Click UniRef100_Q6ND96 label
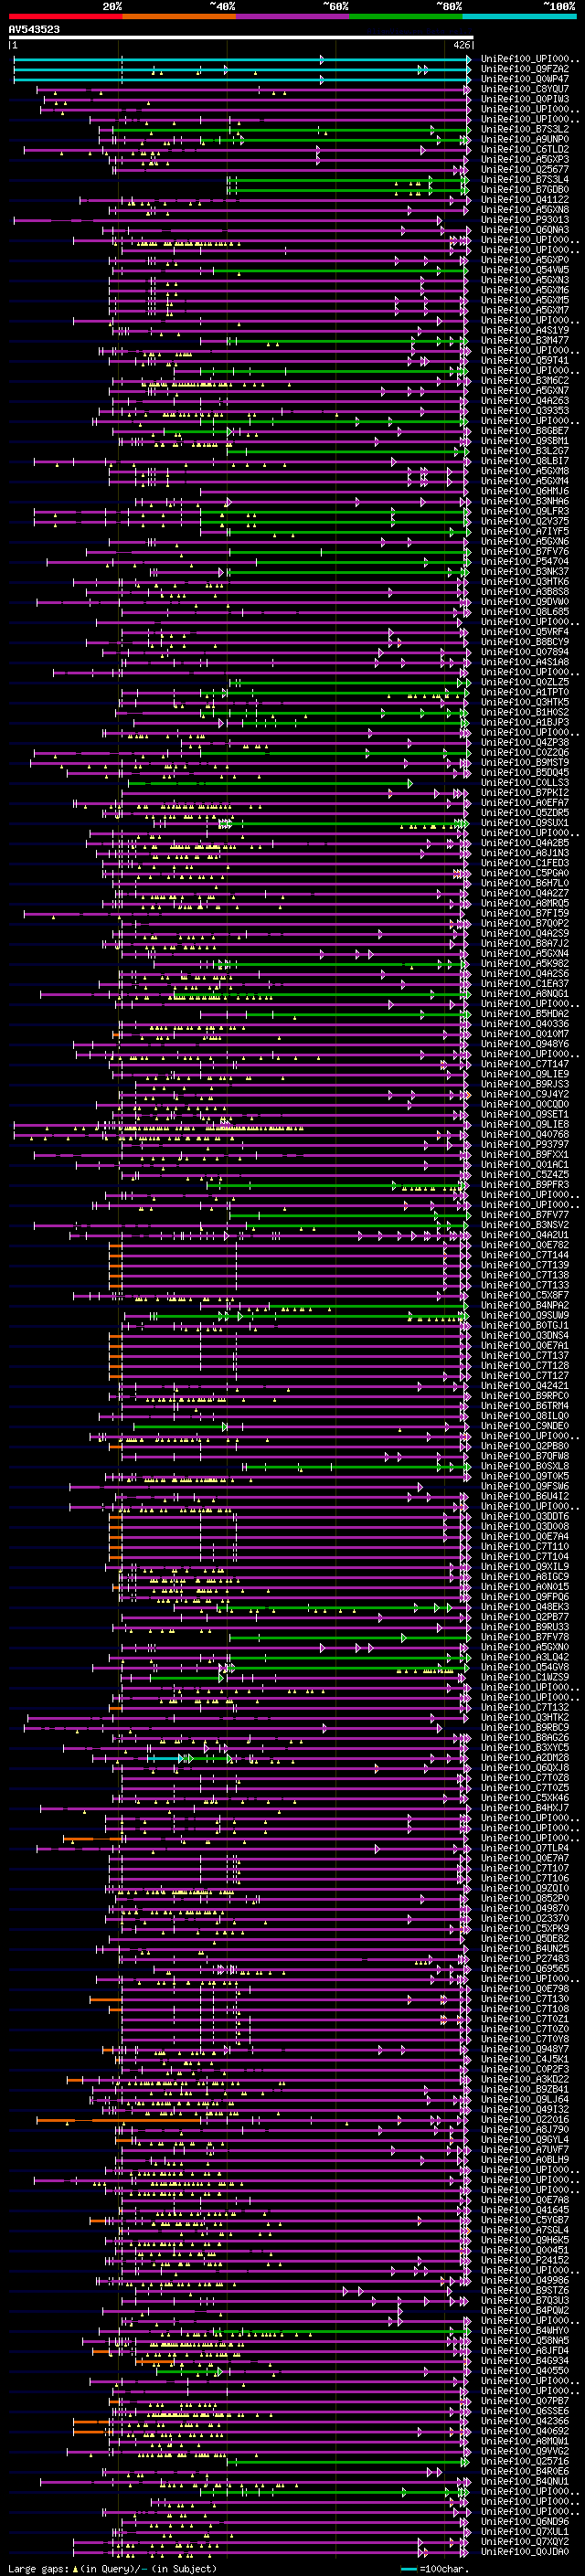Viewport: 585px width, 2576px height. click(525, 2521)
